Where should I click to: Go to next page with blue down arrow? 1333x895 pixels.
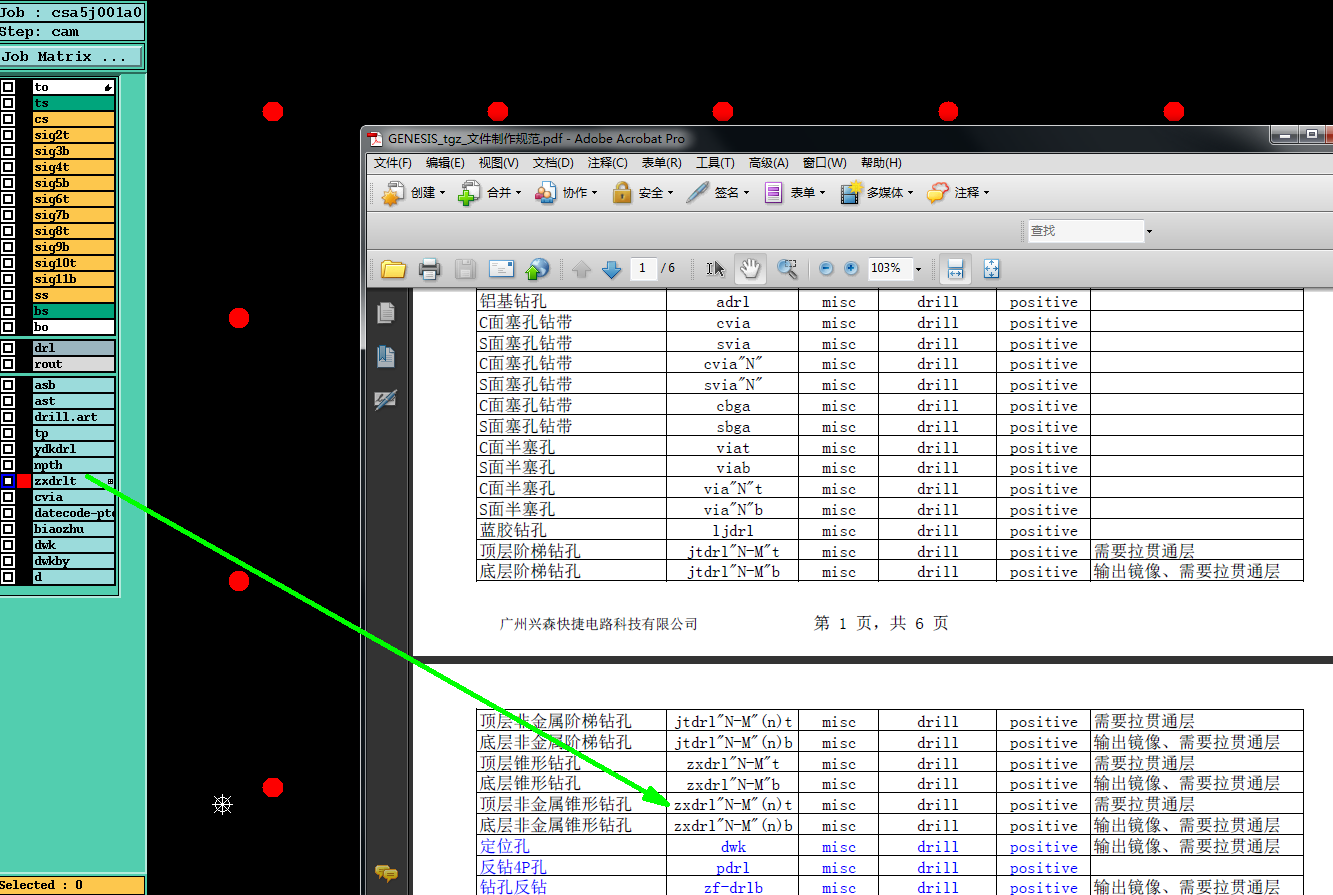click(x=612, y=269)
